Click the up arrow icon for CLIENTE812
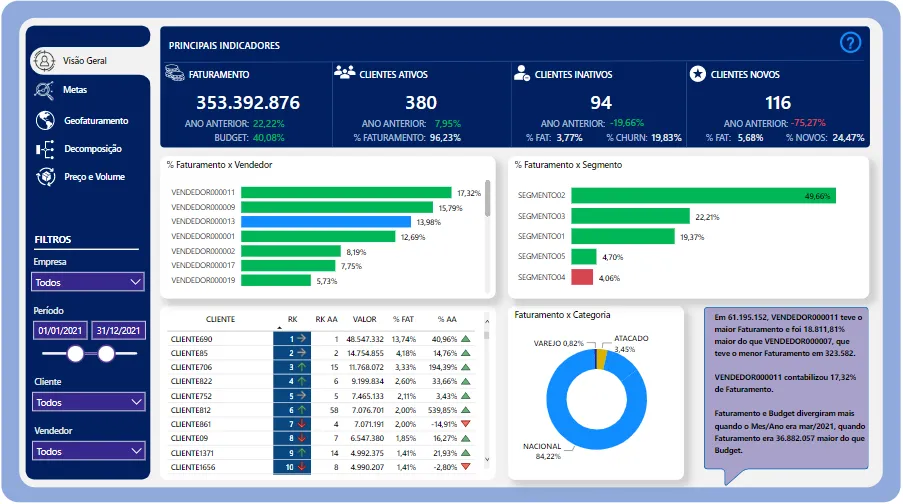 pyautogui.click(x=301, y=410)
